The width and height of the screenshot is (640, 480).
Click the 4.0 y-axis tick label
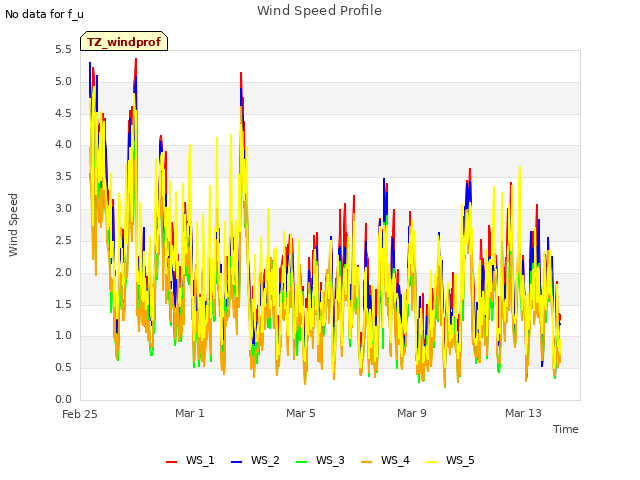coord(63,145)
